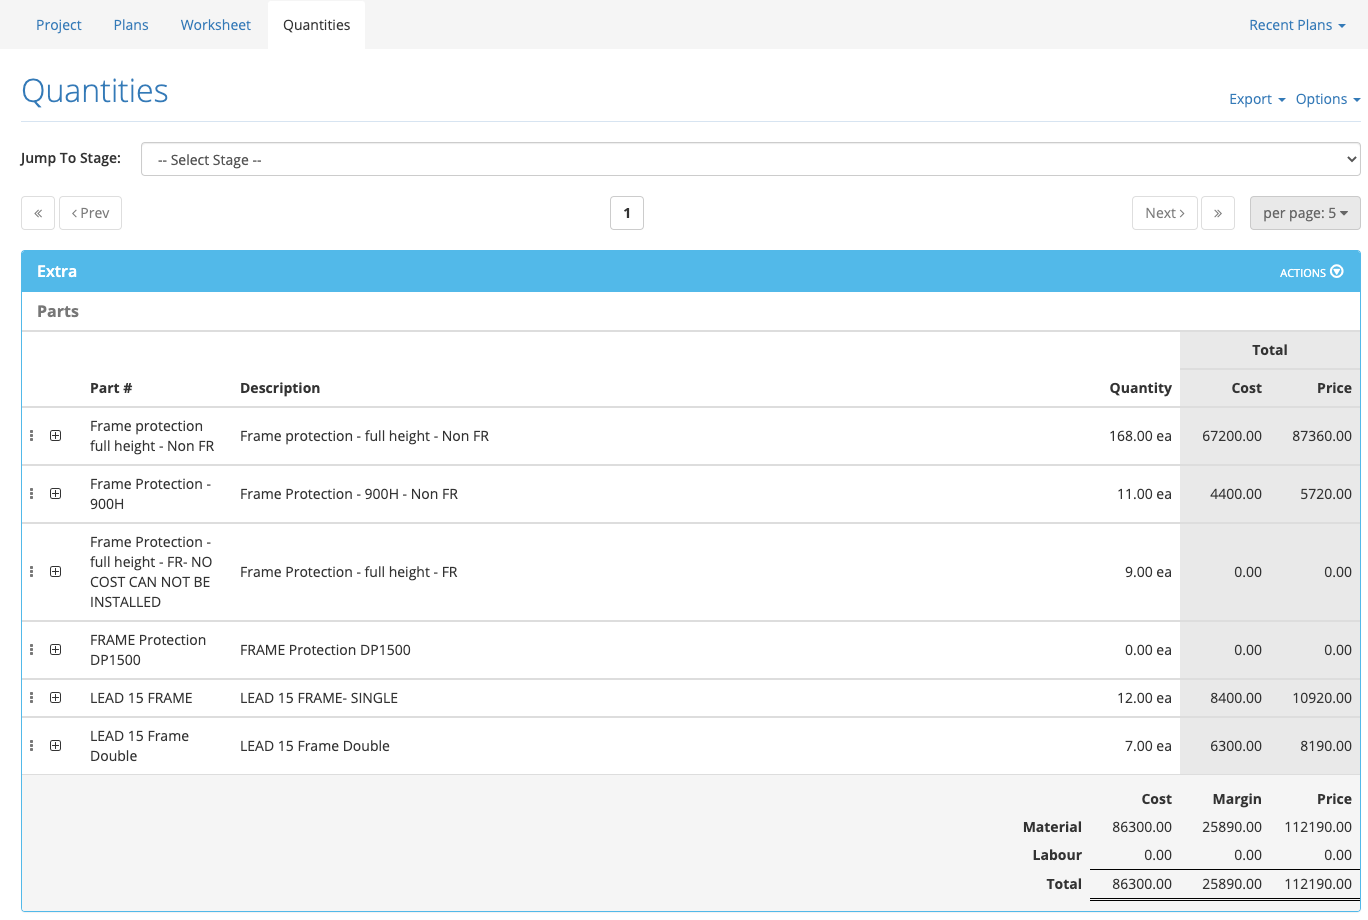Screen dimensions: 1368x920
Task: Click the Quantity column header
Action: [1141, 388]
